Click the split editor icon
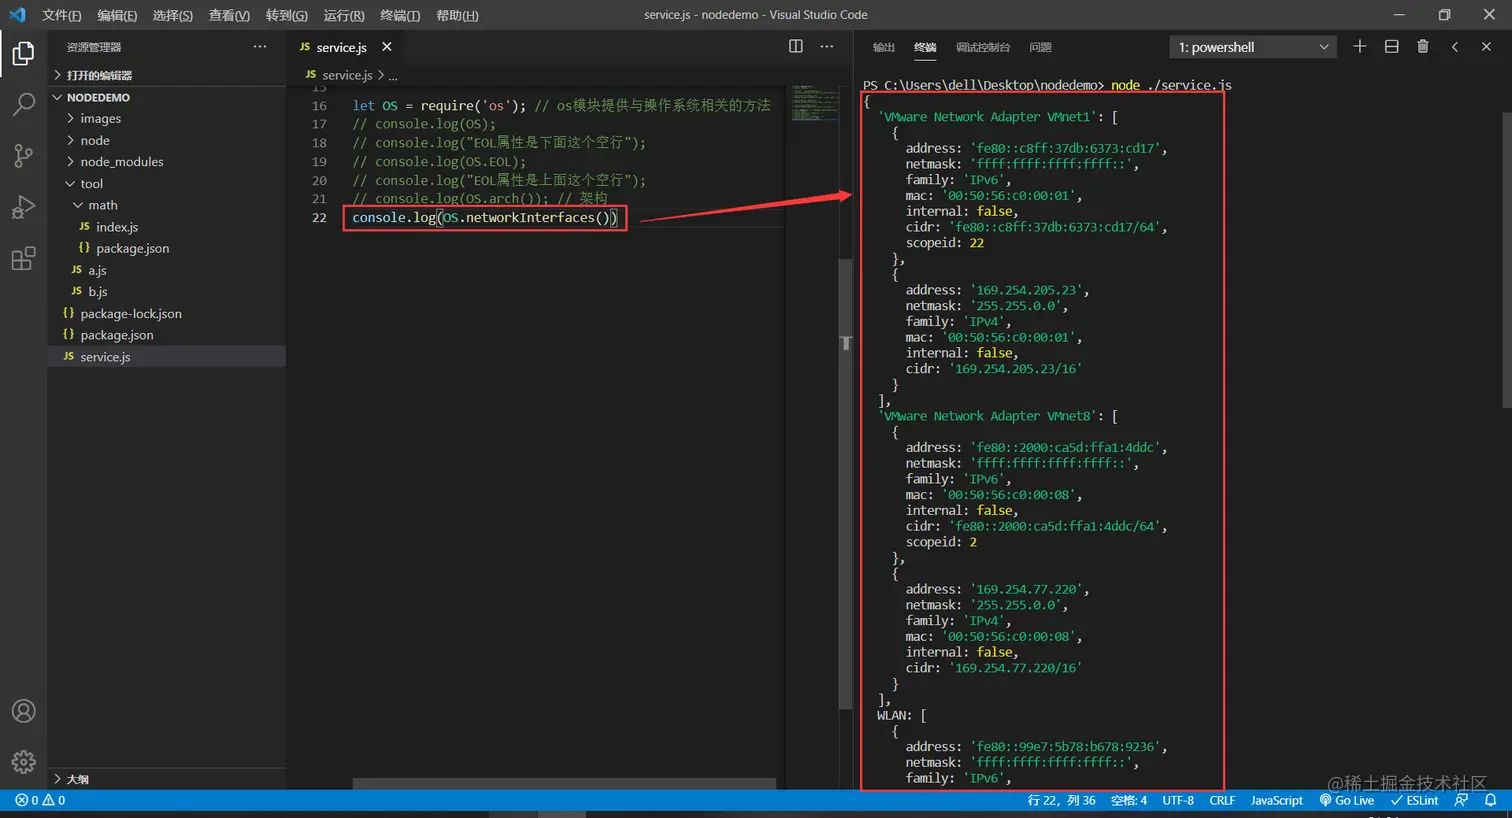This screenshot has height=818, width=1512. click(x=796, y=46)
